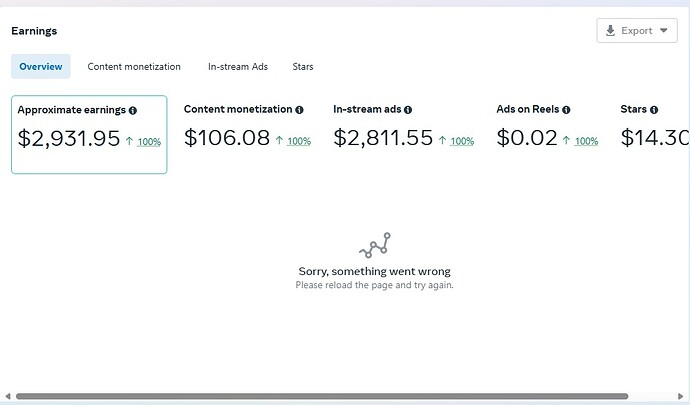
Task: Click the left scroll arrow
Action: 7,396
